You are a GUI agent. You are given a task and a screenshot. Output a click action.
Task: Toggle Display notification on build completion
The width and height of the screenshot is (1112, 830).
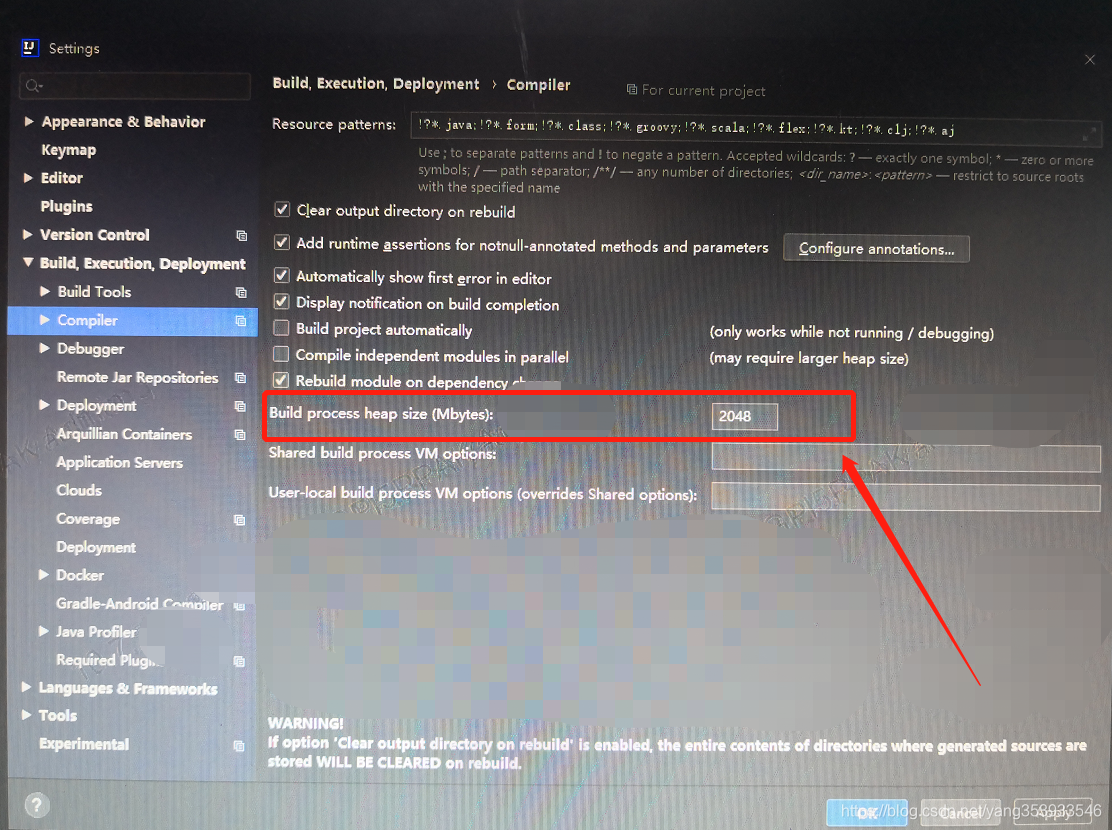click(282, 301)
